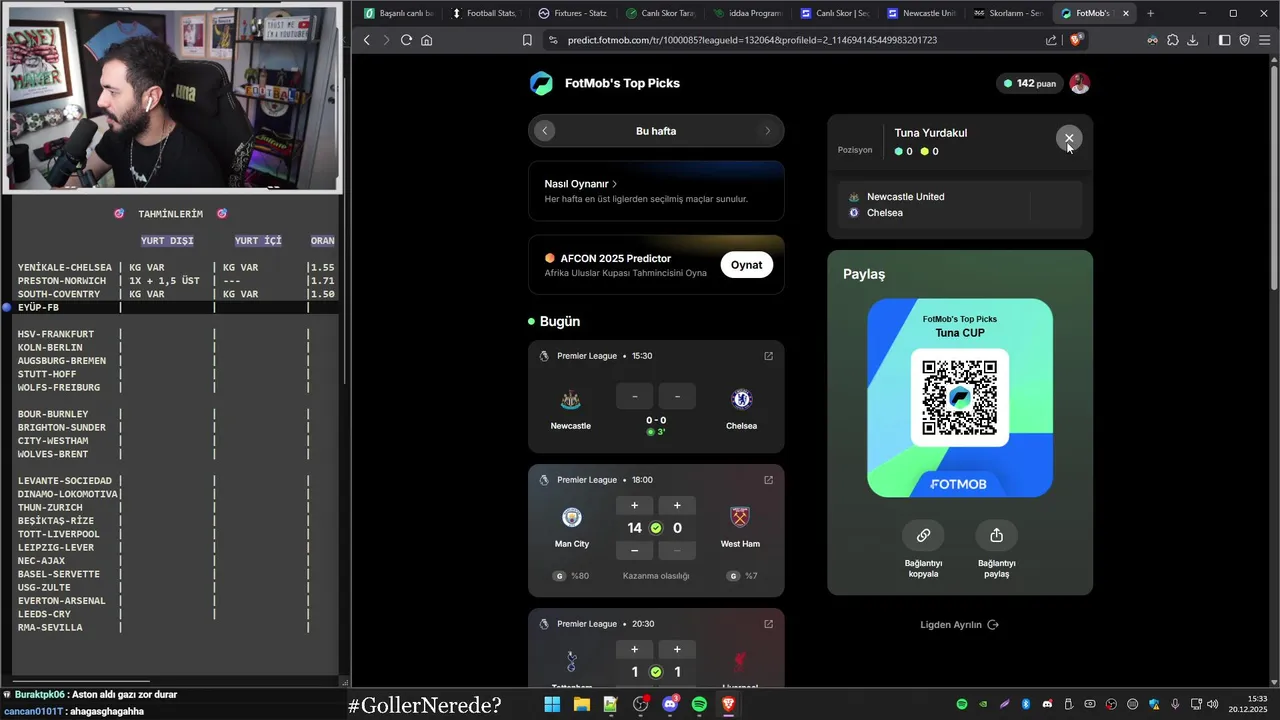Open Discord from taskbar

click(x=670, y=705)
